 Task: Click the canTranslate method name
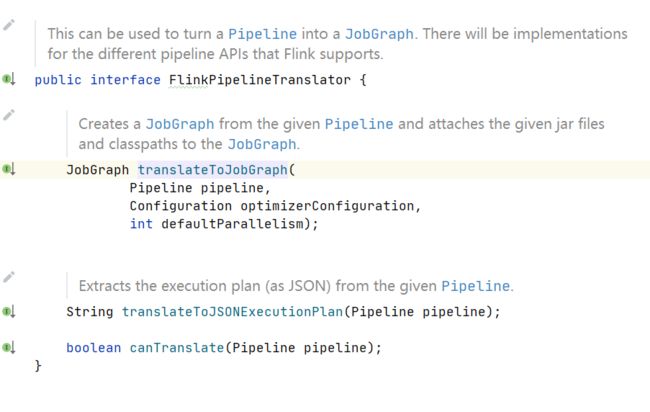(177, 347)
